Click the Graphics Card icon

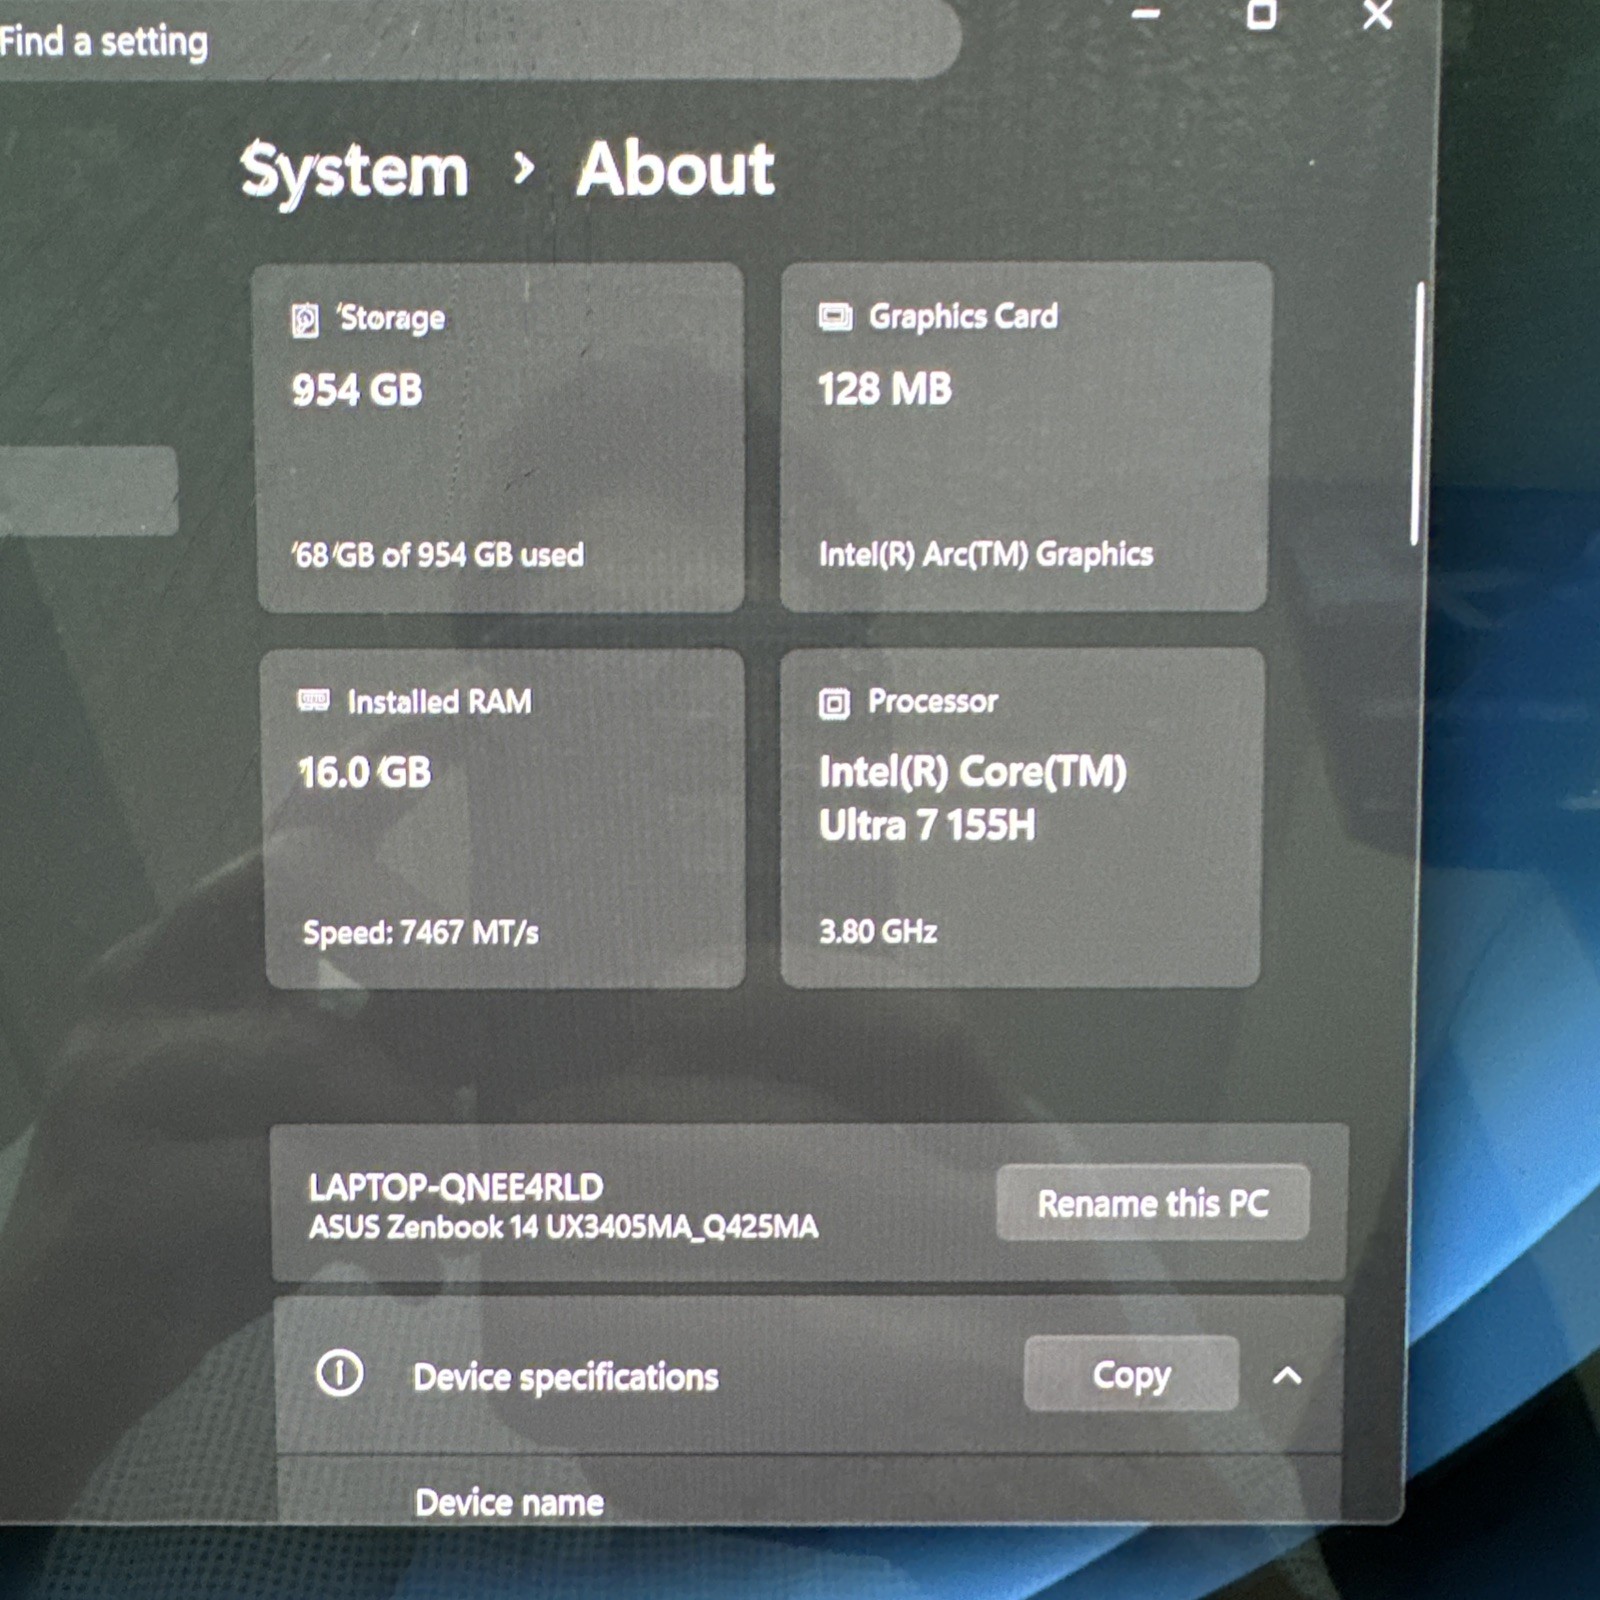(x=835, y=317)
